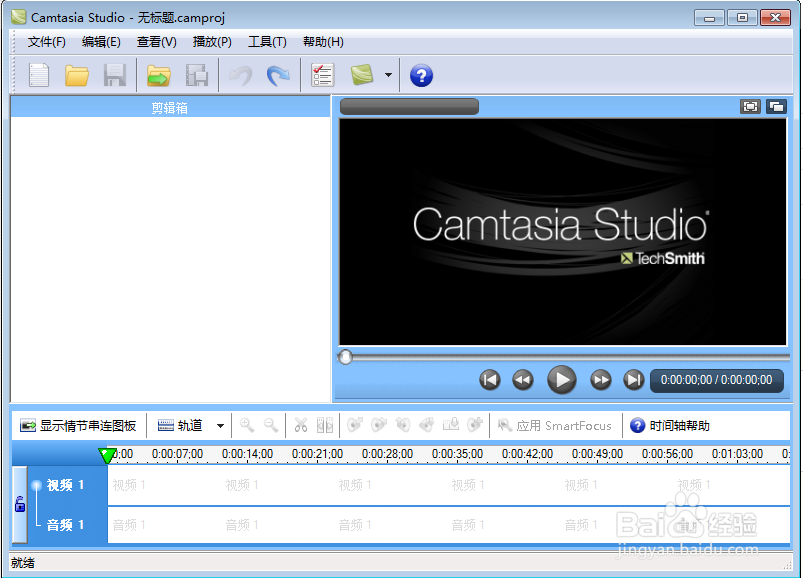Click the fourth speaker icon in the audio group
Image resolution: width=803 pixels, height=578 pixels.
click(427, 424)
